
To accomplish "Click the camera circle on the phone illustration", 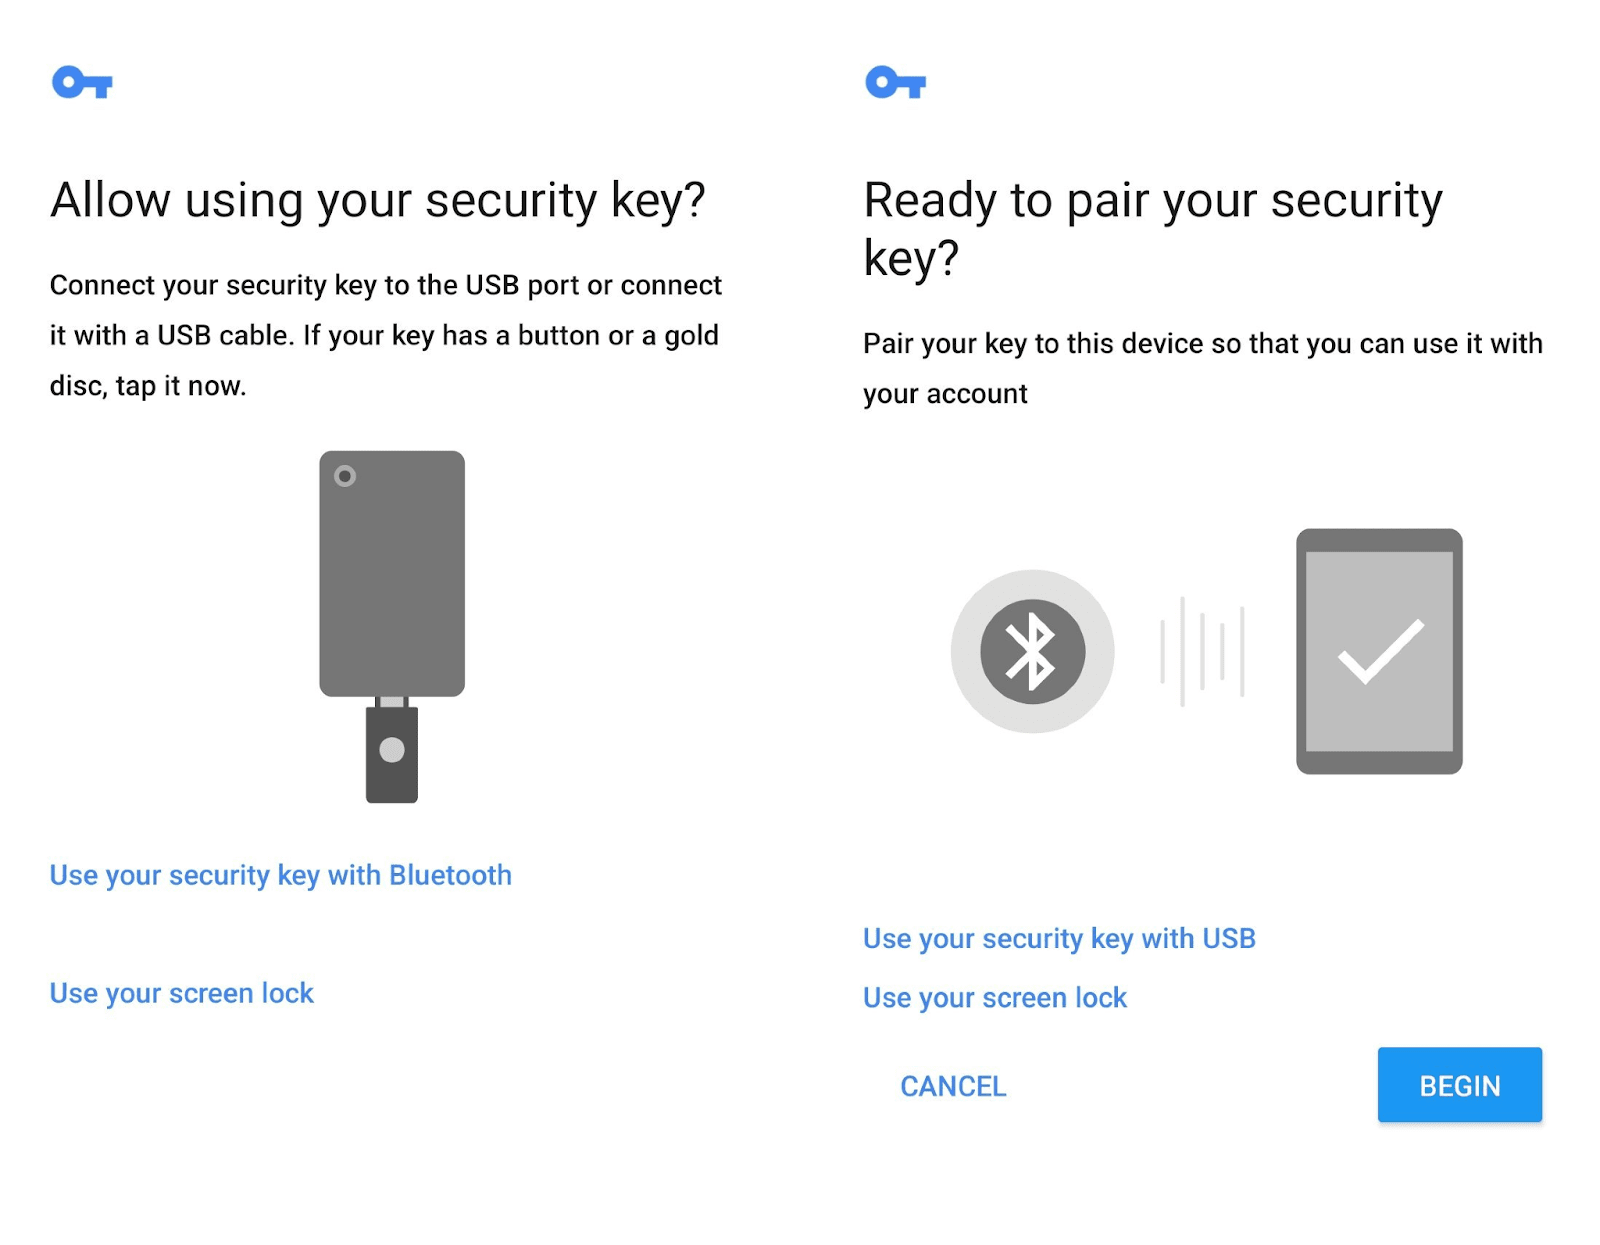I will point(345,476).
